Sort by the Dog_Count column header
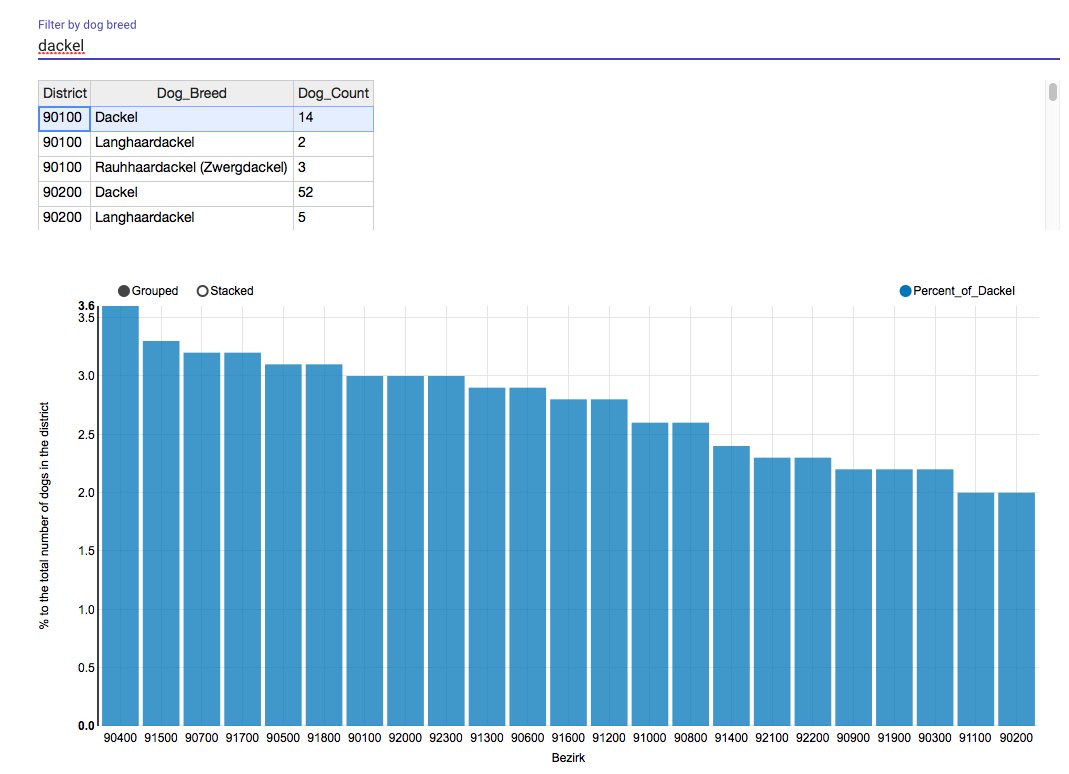 (333, 93)
